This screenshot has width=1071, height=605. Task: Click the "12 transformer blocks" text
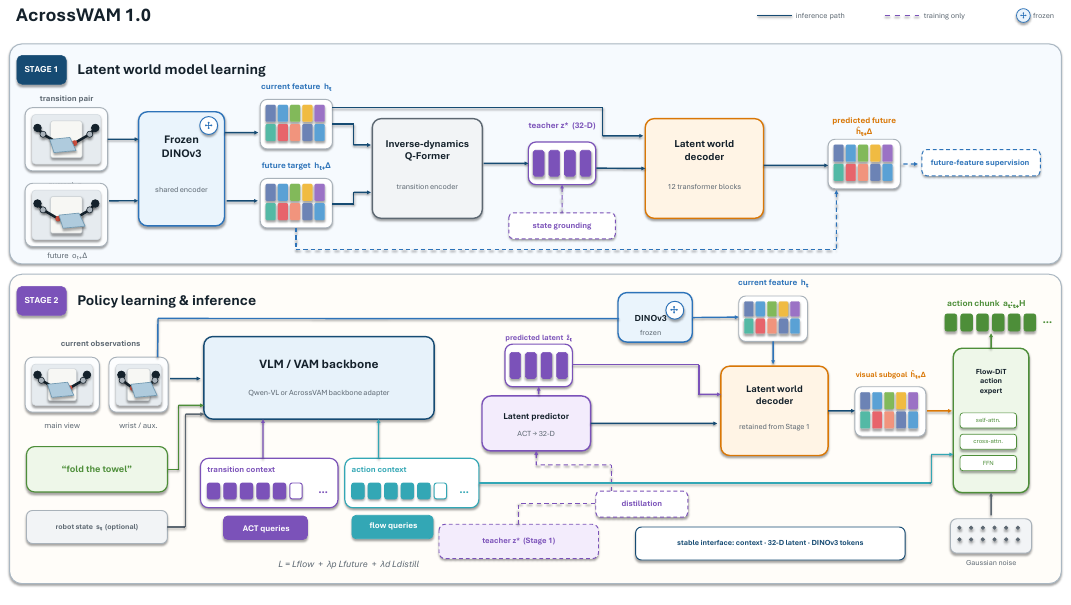[704, 186]
